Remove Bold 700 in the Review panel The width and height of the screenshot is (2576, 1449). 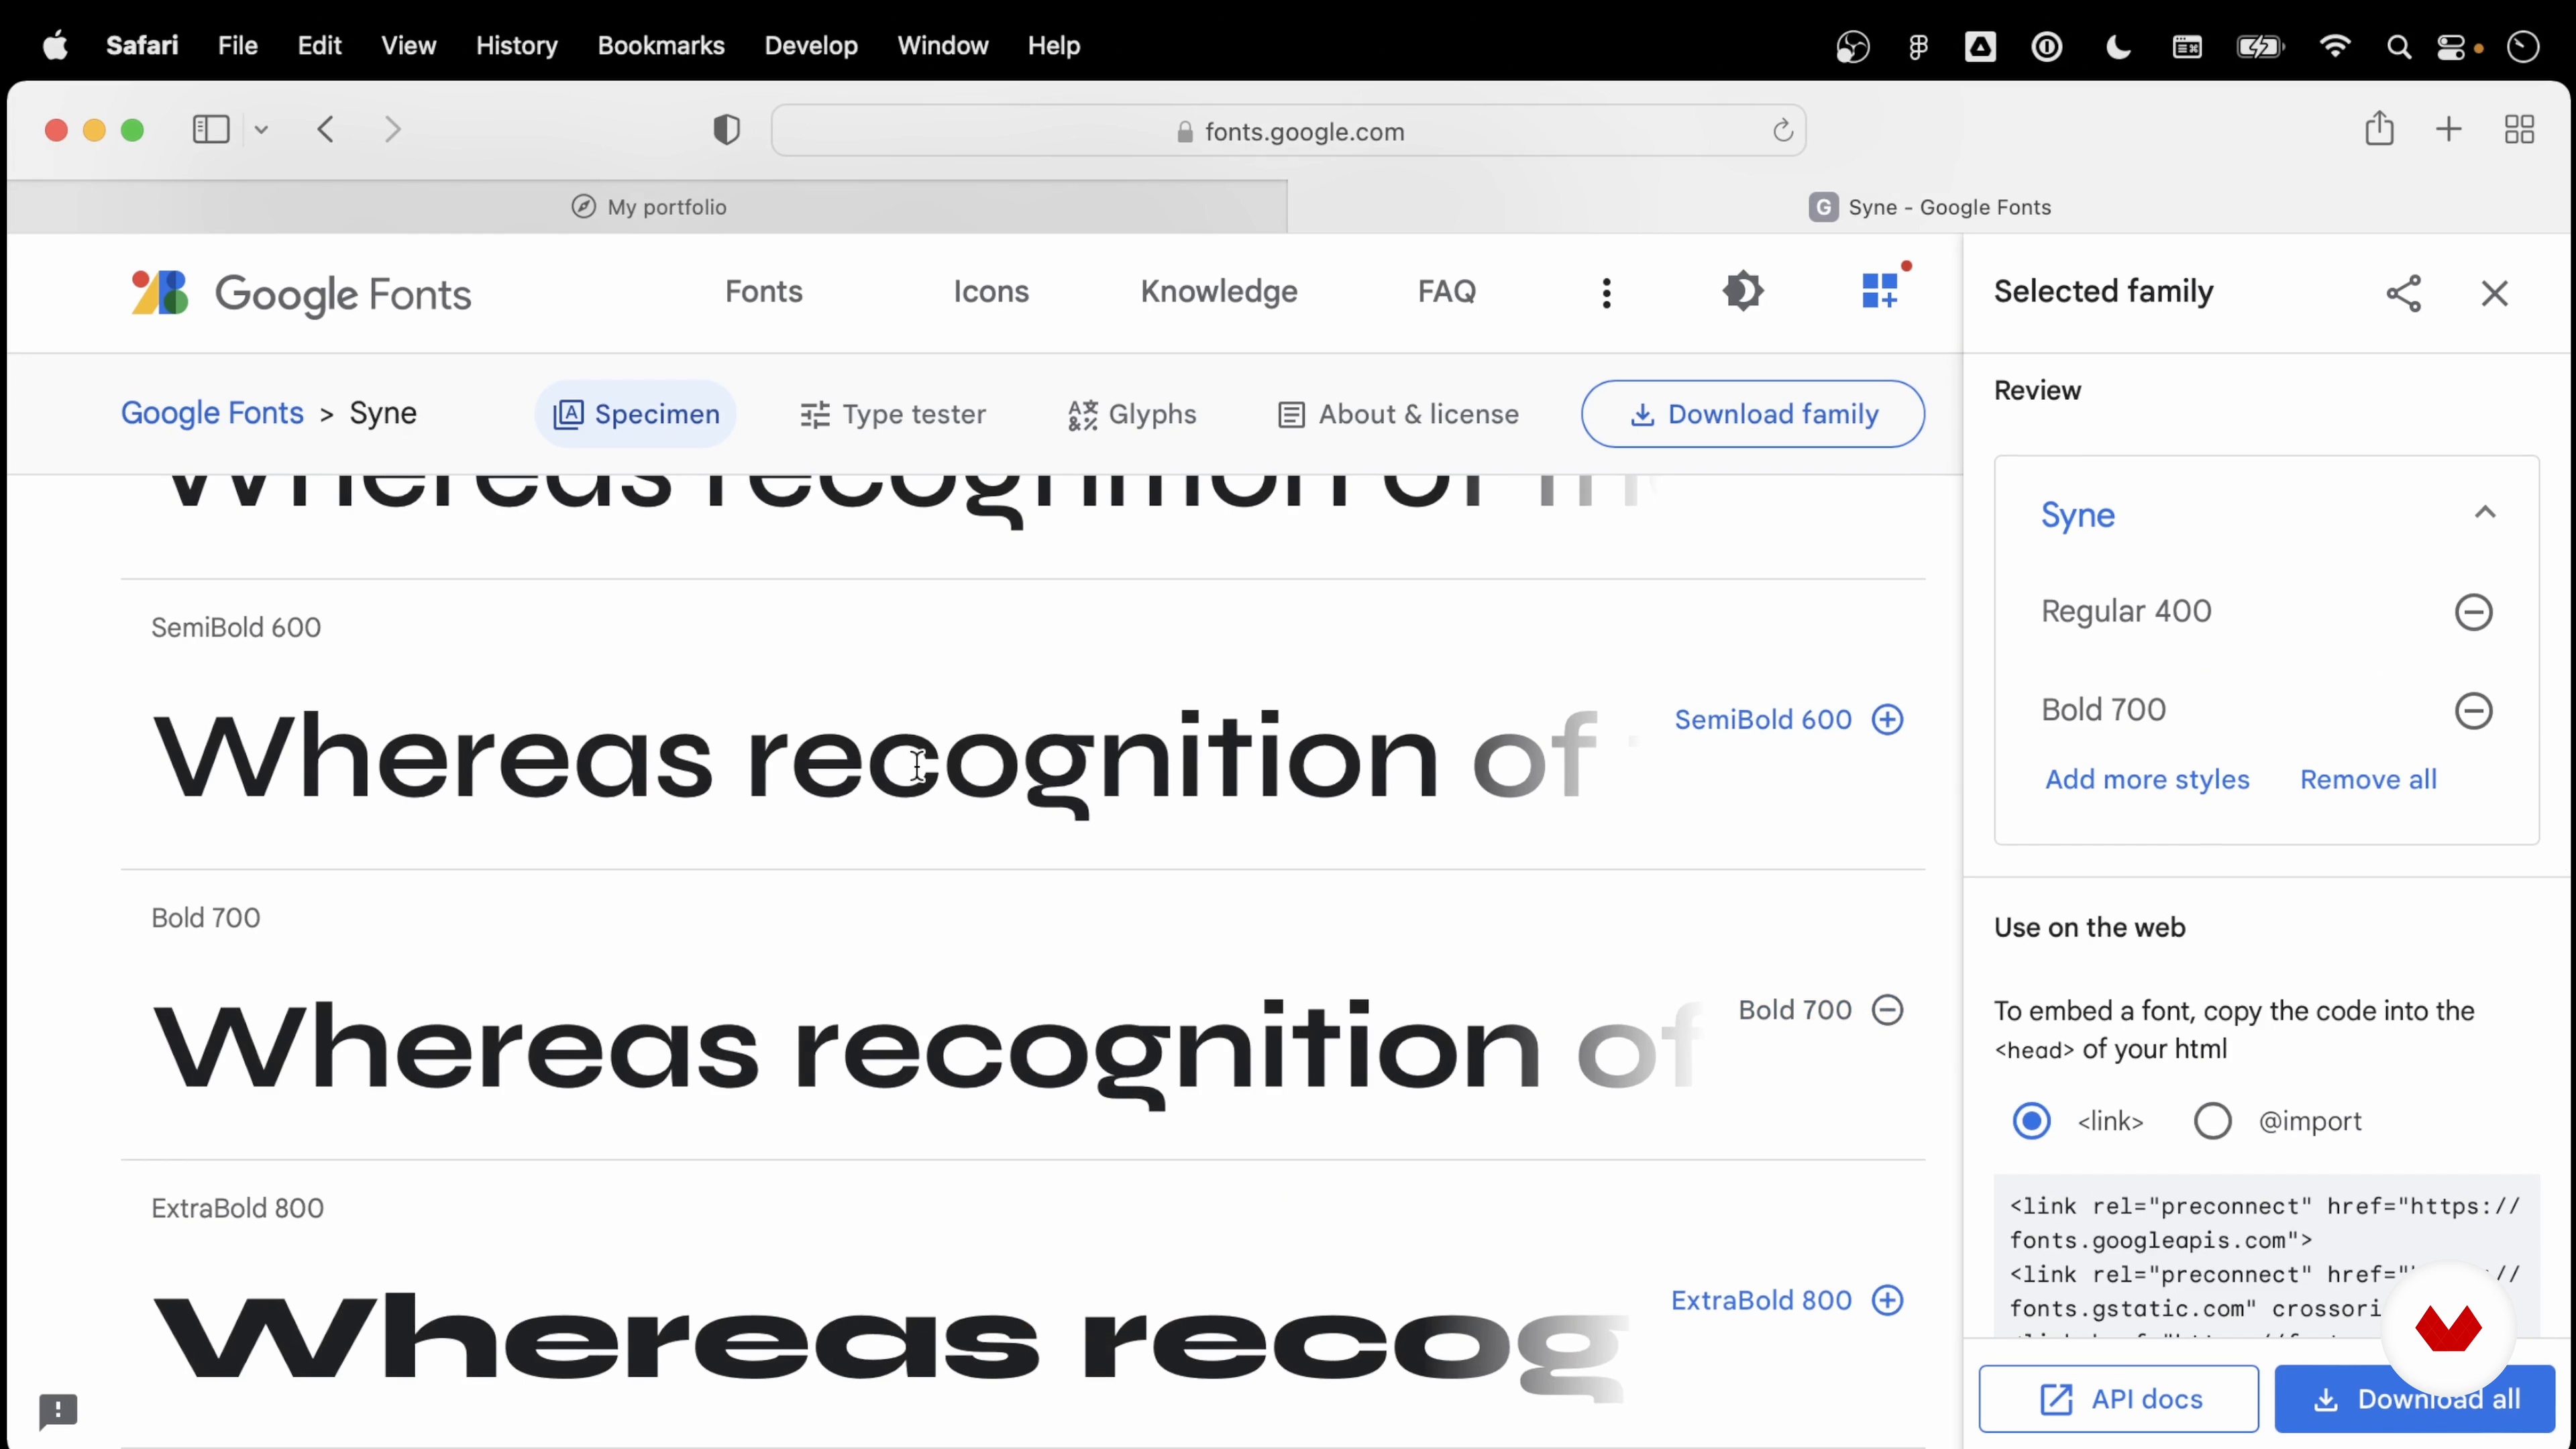(x=2473, y=711)
